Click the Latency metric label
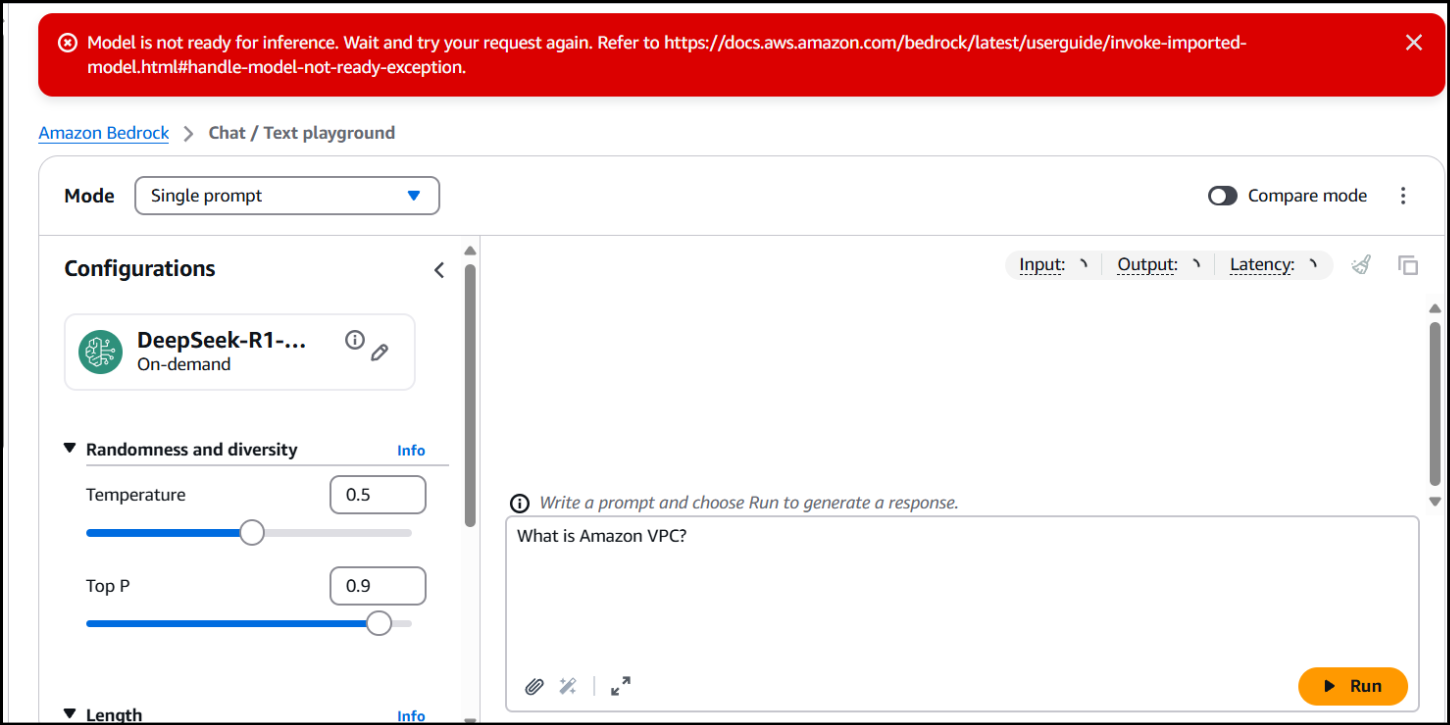The image size is (1450, 725). 1262,265
